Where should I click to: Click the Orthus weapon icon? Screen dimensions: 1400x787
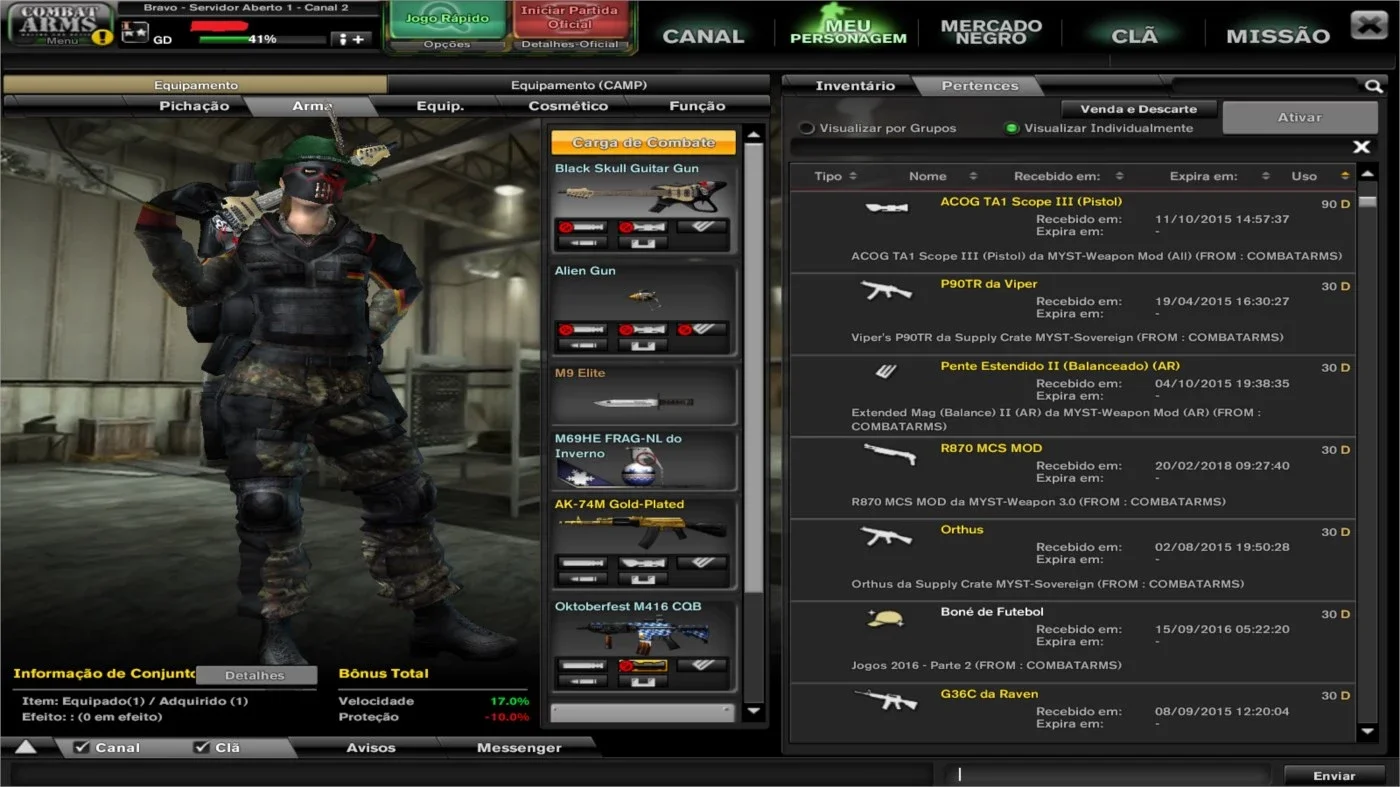pos(886,536)
